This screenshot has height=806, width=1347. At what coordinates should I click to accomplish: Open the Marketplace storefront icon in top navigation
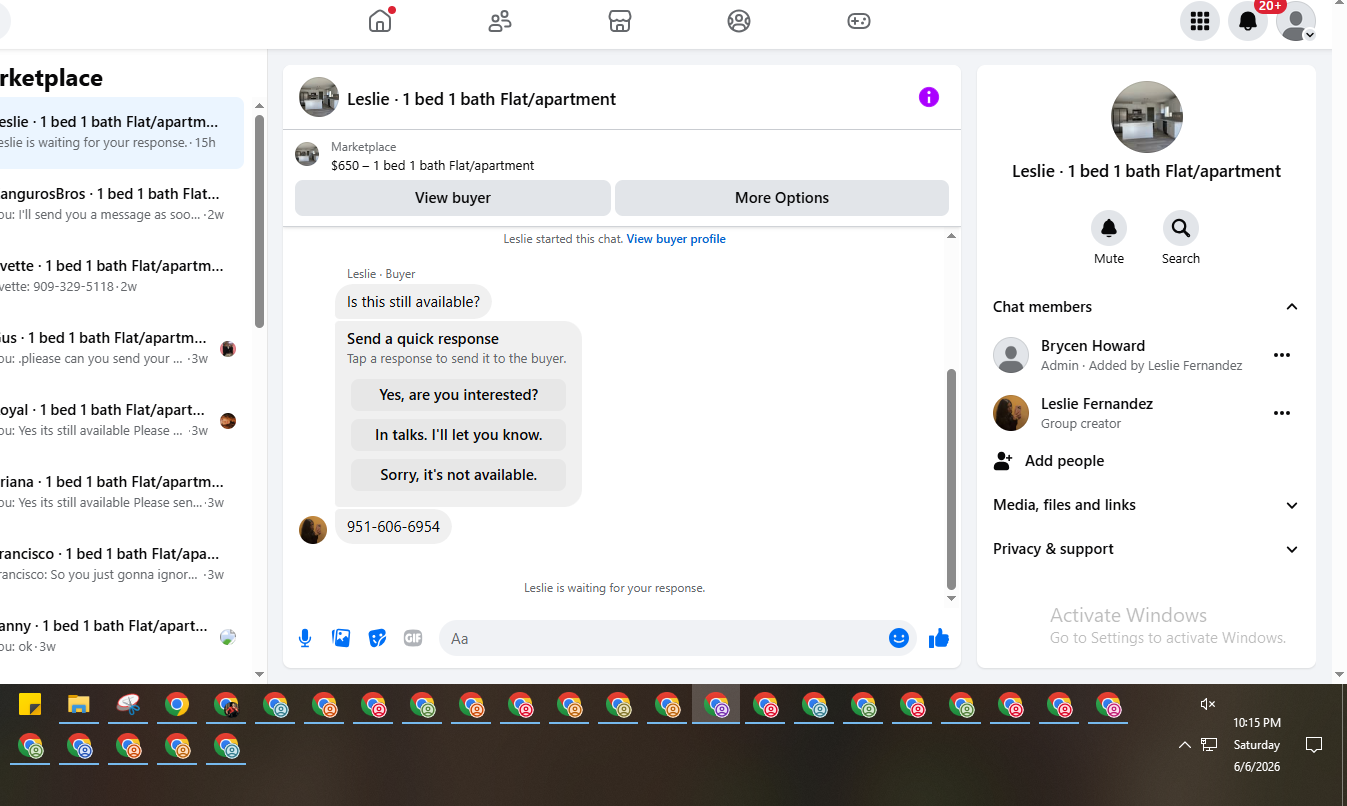[620, 21]
